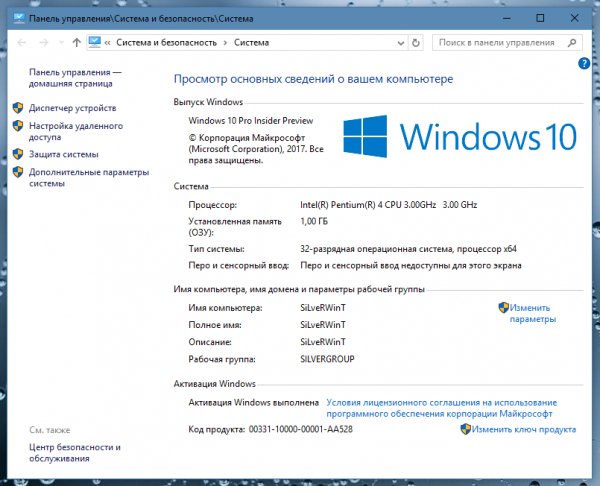Click the shield icon next to 'Изменить ключ продукта'
This screenshot has width=600, height=486.
pos(465,429)
